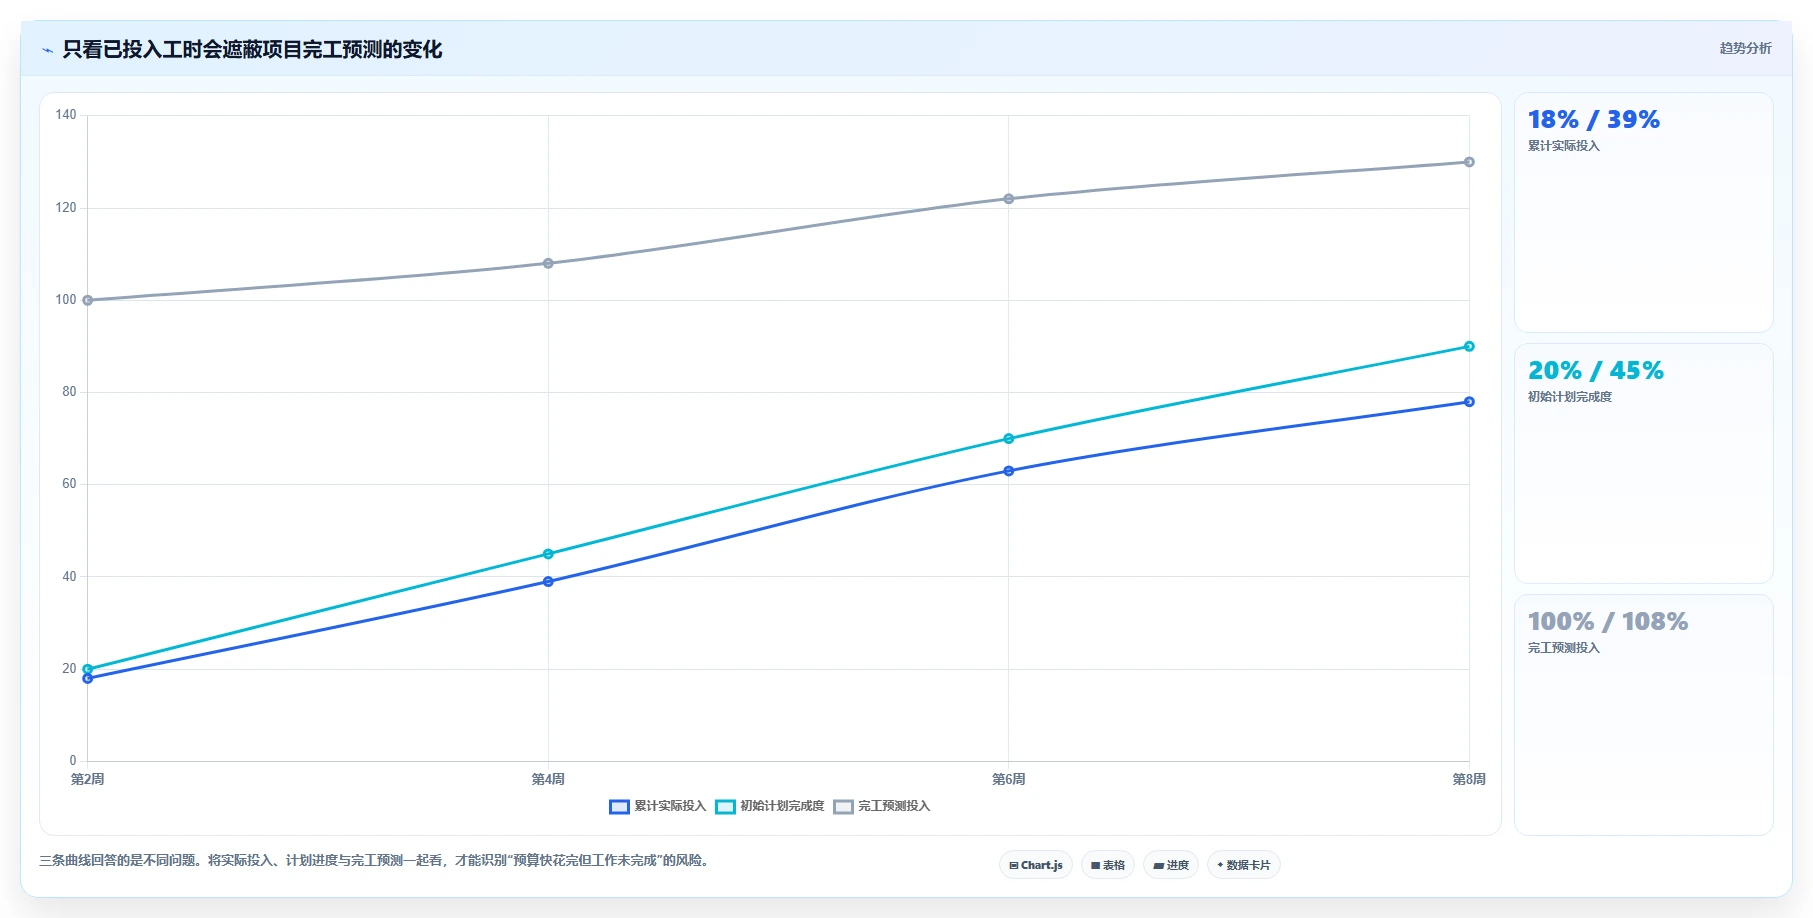
Task: Click the cyan 初始计划完成度 point at 第4周
Action: pos(548,554)
